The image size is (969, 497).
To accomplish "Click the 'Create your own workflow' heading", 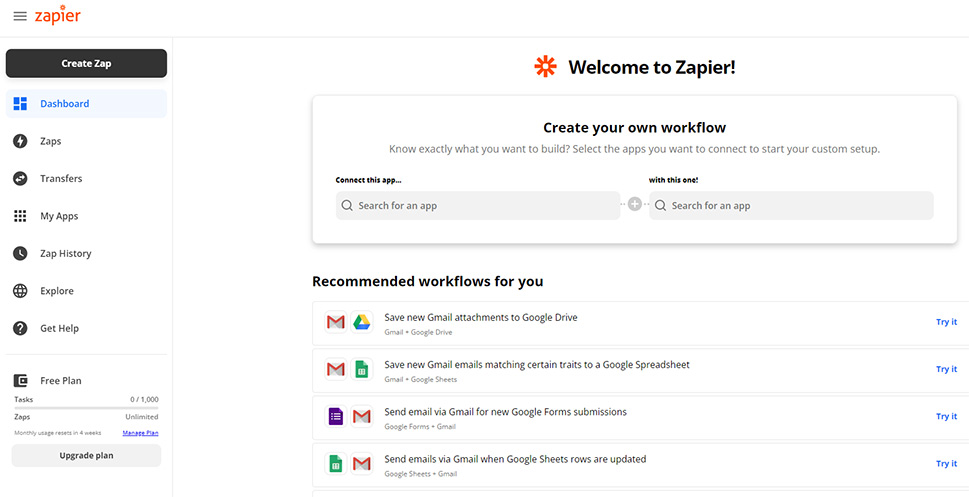I will click(635, 128).
